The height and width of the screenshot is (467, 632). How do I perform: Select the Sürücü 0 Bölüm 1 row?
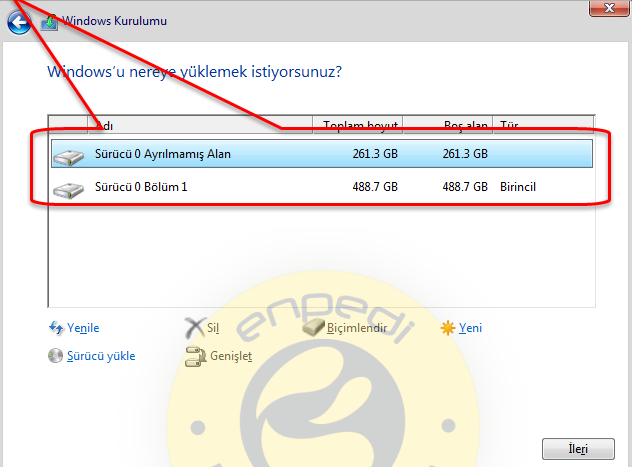click(x=322, y=187)
